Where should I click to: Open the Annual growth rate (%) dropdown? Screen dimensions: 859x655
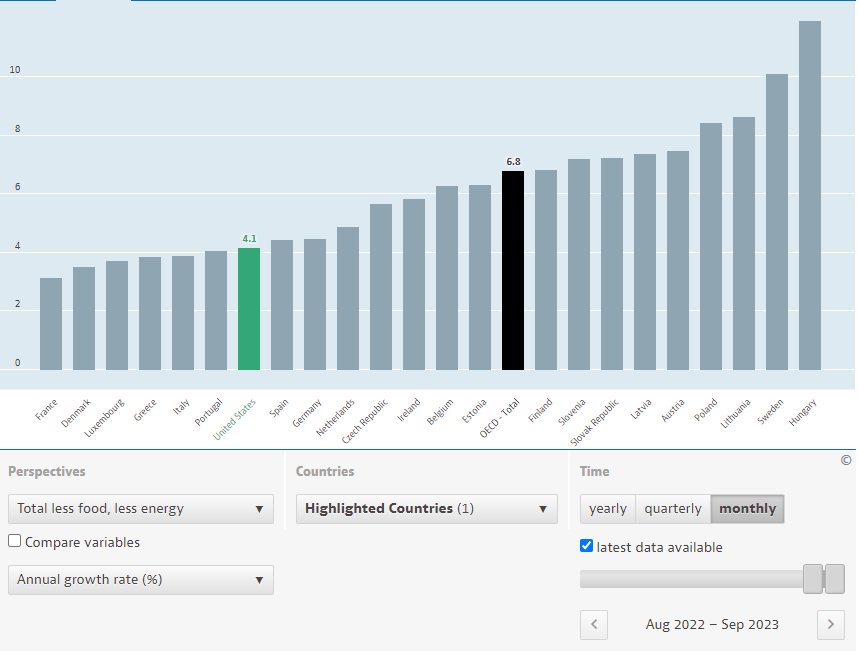(x=141, y=581)
